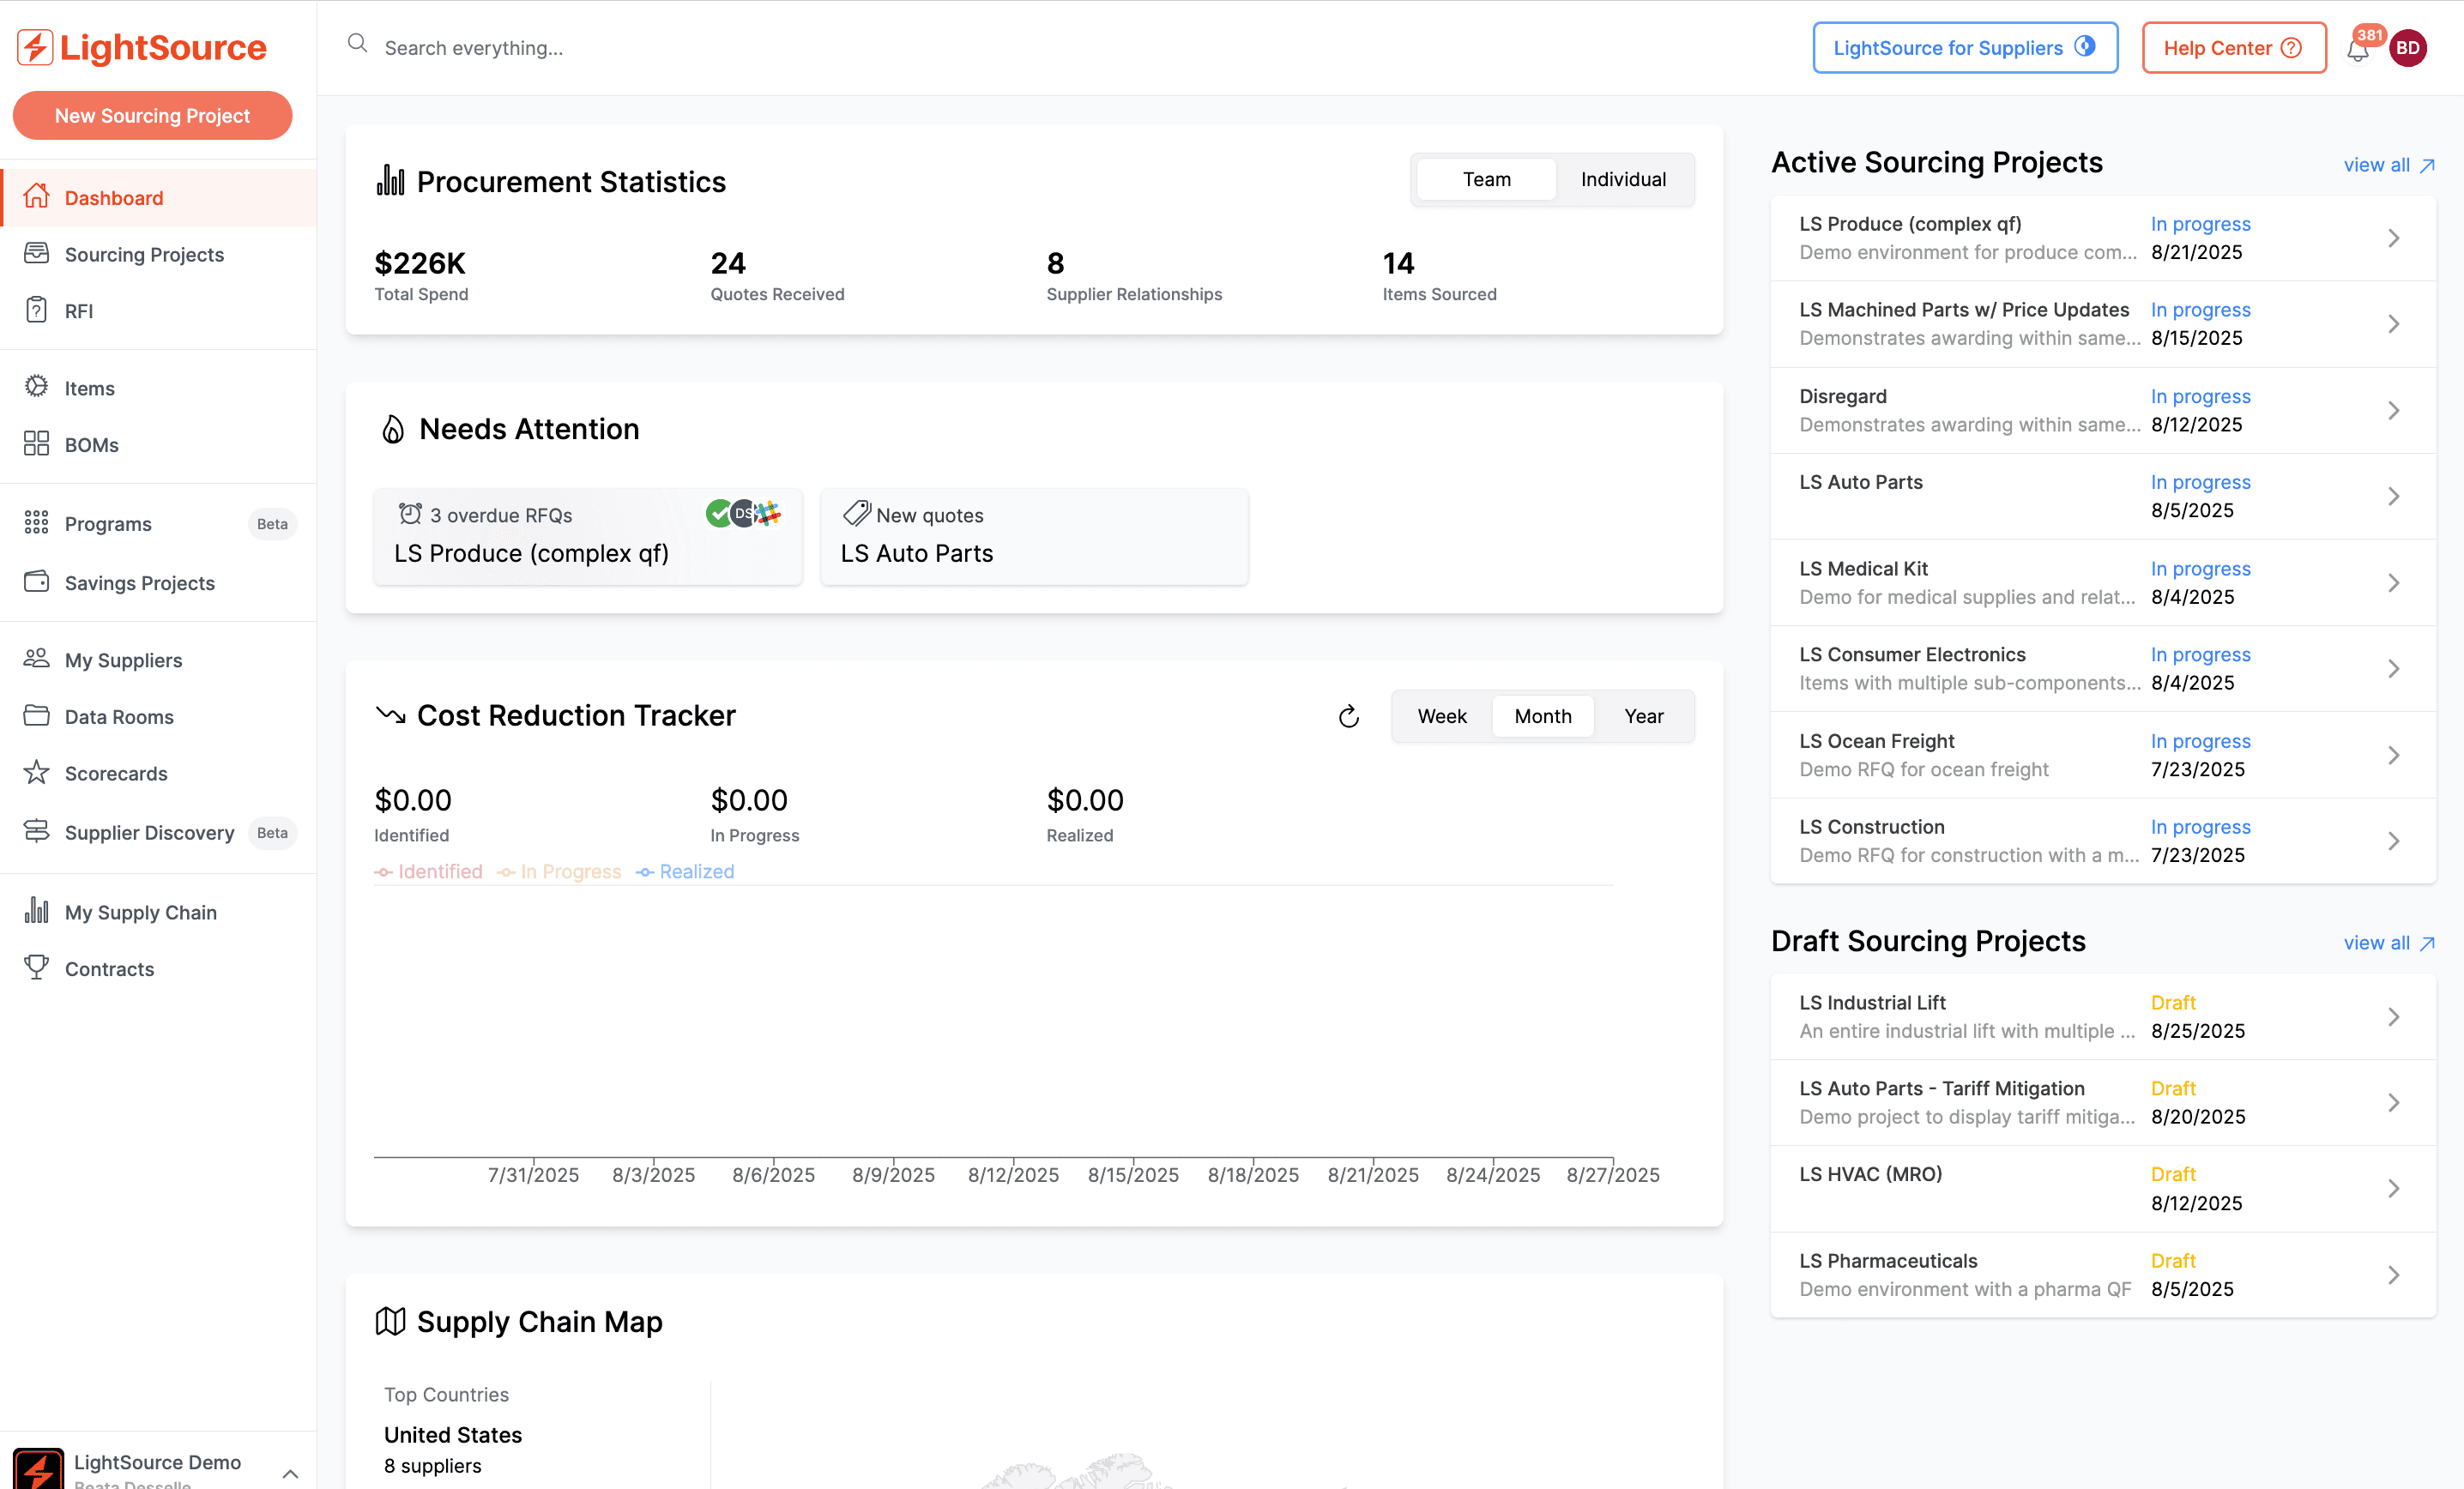Click the Needs Attention flame icon

click(x=393, y=429)
